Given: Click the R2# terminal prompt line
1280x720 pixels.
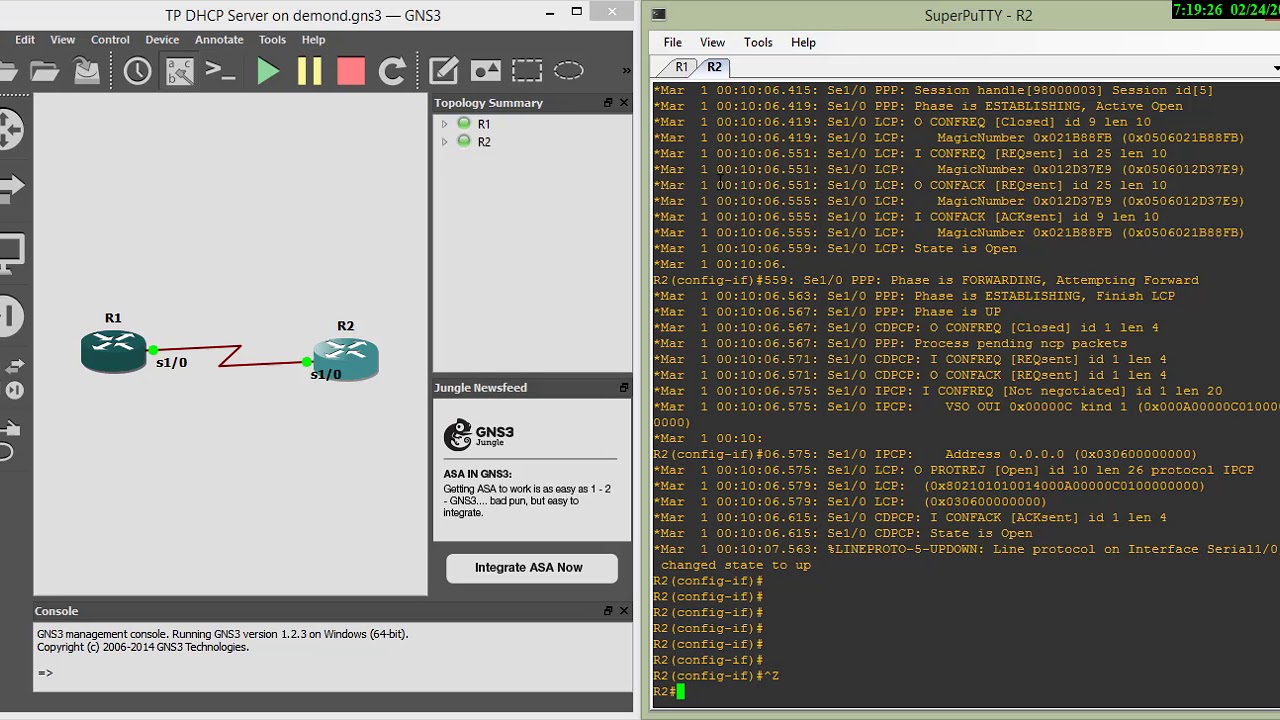Looking at the screenshot, I should 667,692.
